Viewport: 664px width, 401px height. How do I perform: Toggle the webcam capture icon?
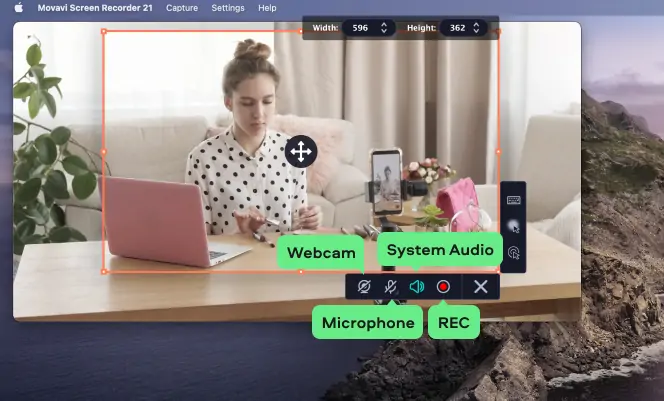(364, 287)
